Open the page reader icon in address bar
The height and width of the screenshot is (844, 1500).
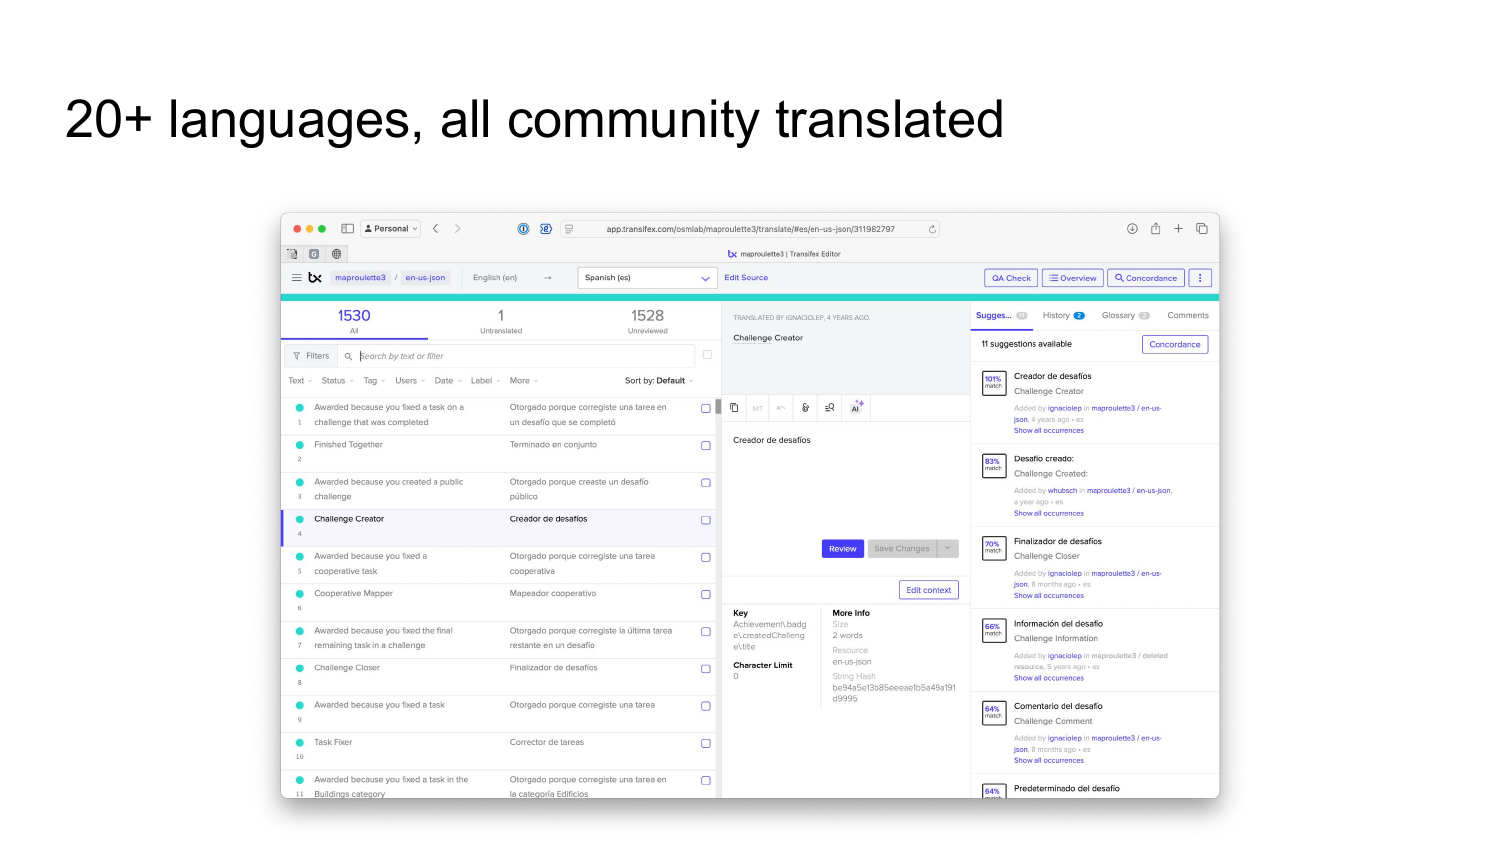[569, 229]
